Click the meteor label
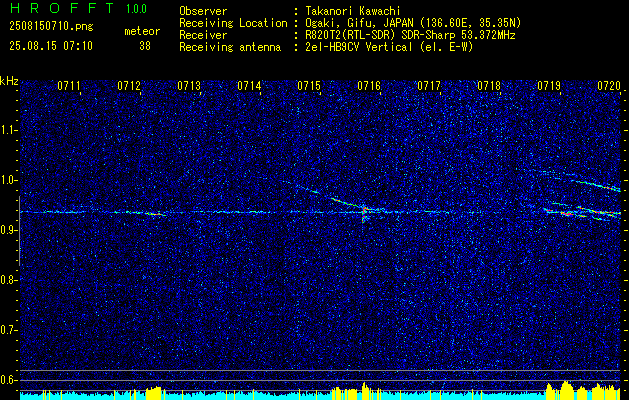 click(142, 31)
